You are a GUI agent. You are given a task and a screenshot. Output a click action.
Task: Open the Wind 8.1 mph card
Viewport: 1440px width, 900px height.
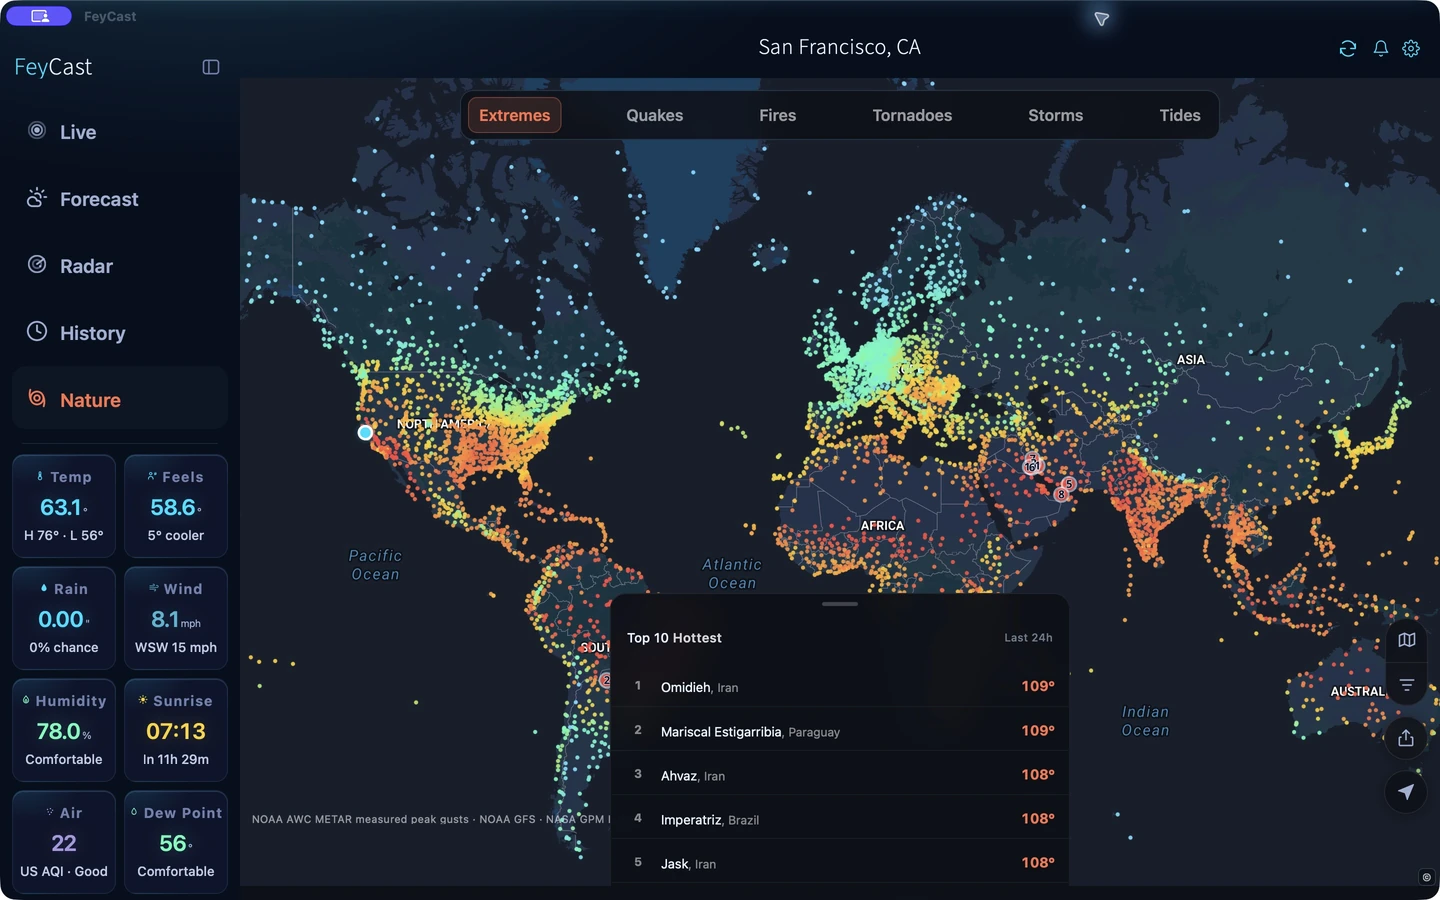(176, 618)
